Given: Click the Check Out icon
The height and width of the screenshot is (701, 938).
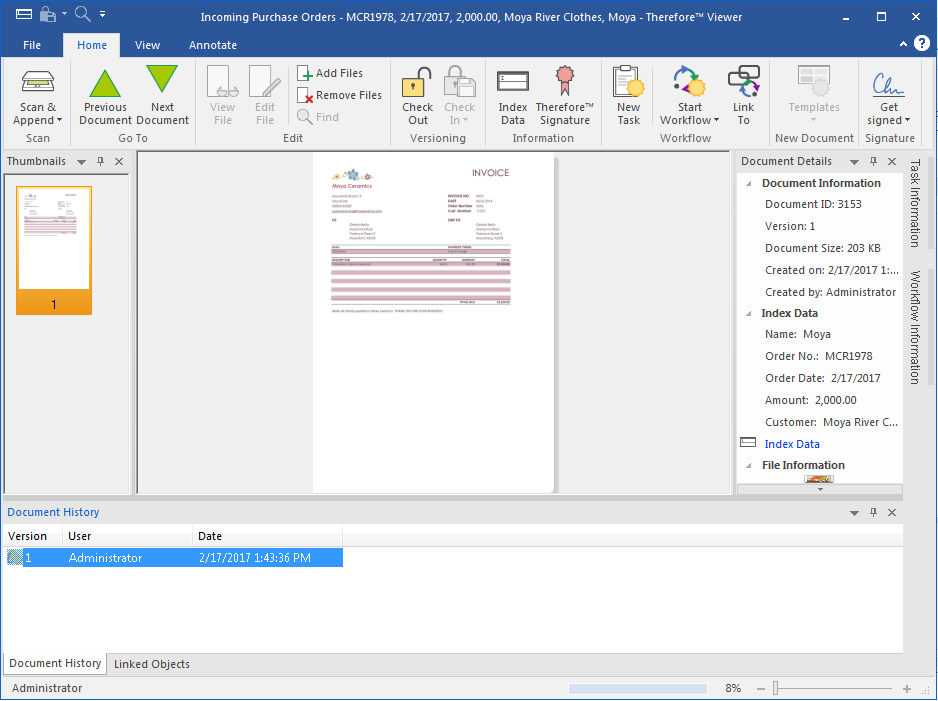Looking at the screenshot, I should [x=417, y=84].
